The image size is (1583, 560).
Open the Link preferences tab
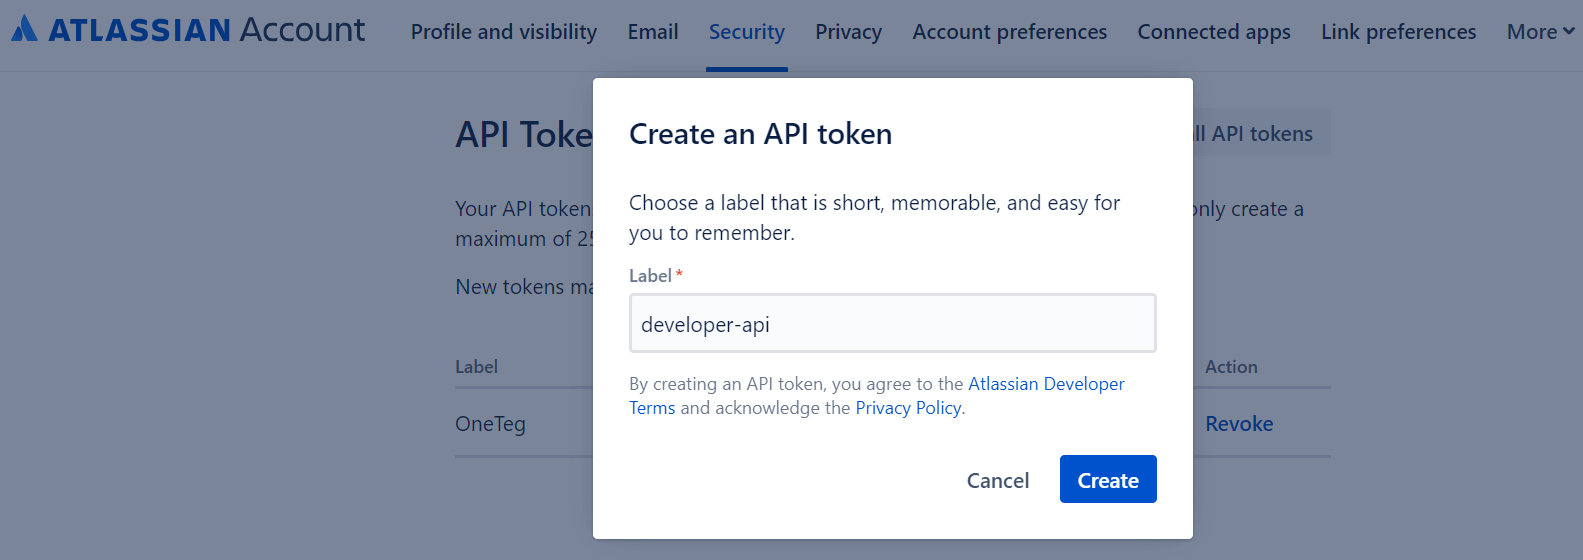tap(1398, 32)
